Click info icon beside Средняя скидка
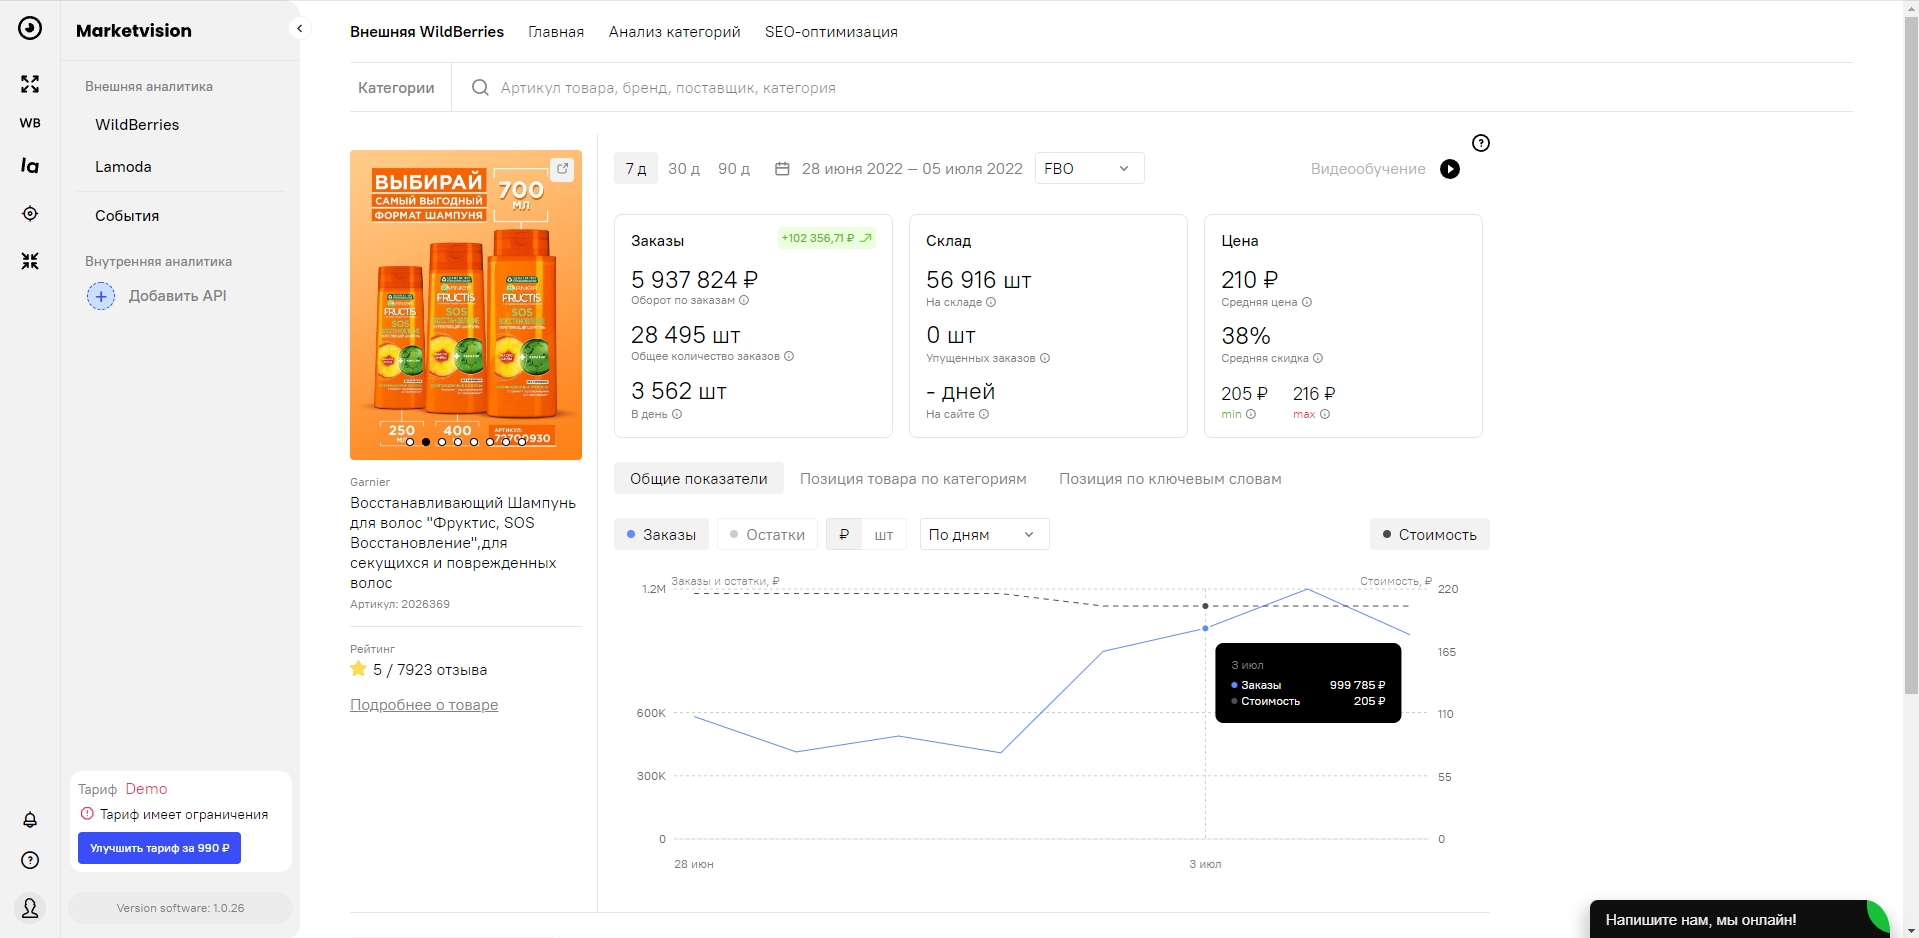 pos(1318,358)
